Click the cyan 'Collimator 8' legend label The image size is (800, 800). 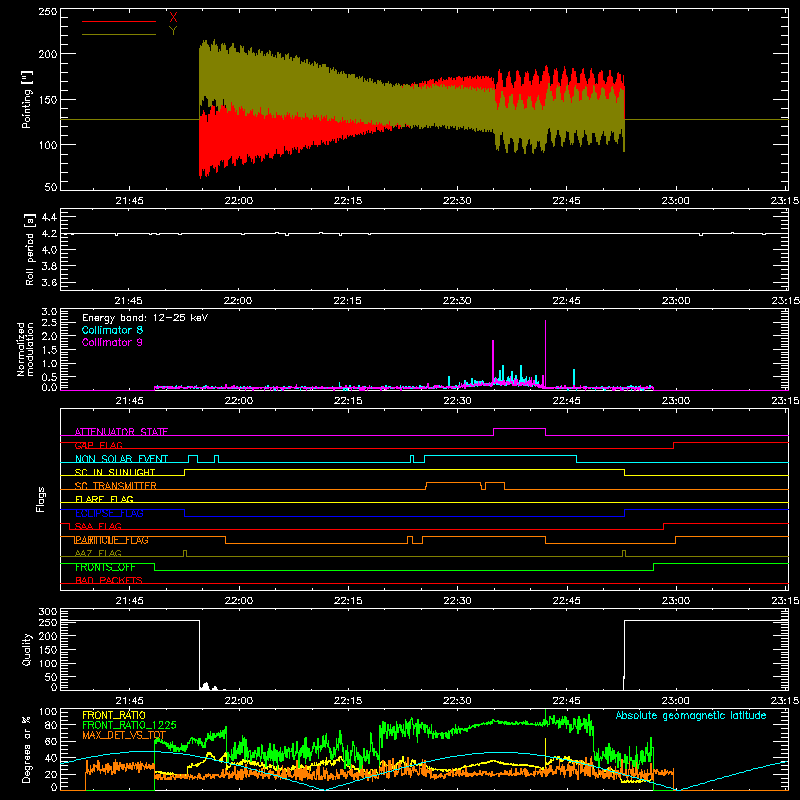tap(112, 330)
